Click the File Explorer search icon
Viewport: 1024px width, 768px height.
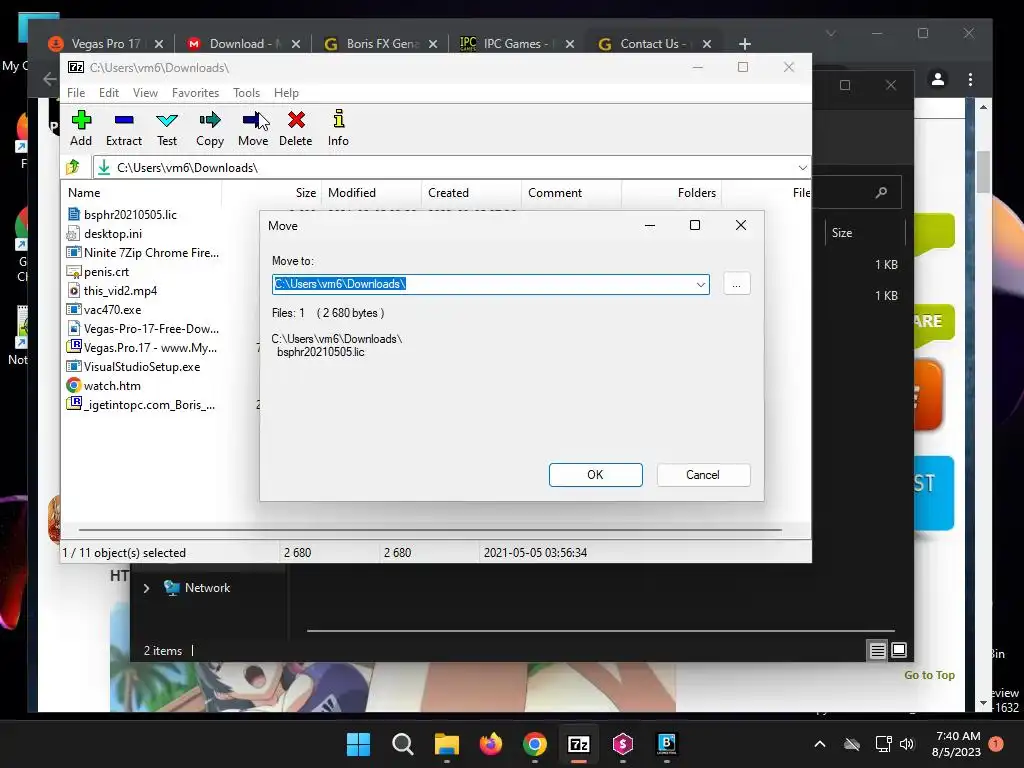pyautogui.click(x=882, y=192)
